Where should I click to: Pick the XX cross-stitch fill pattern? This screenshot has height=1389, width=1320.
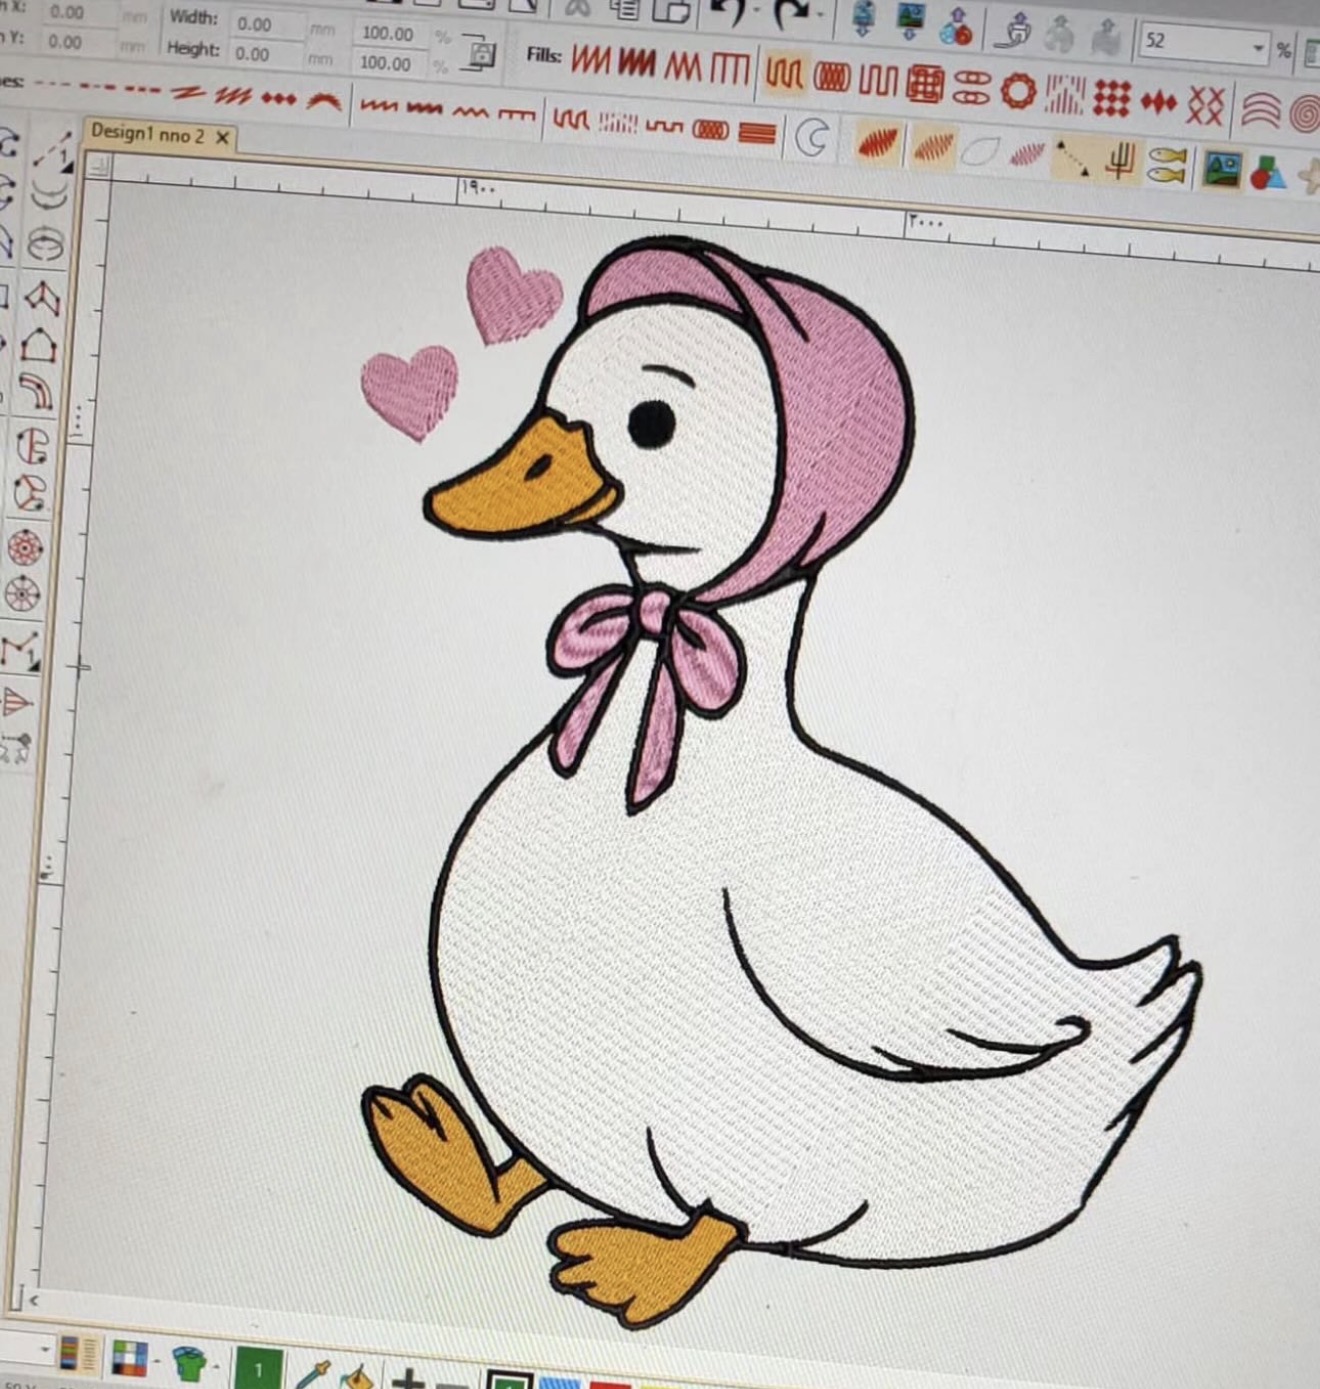tap(1205, 104)
